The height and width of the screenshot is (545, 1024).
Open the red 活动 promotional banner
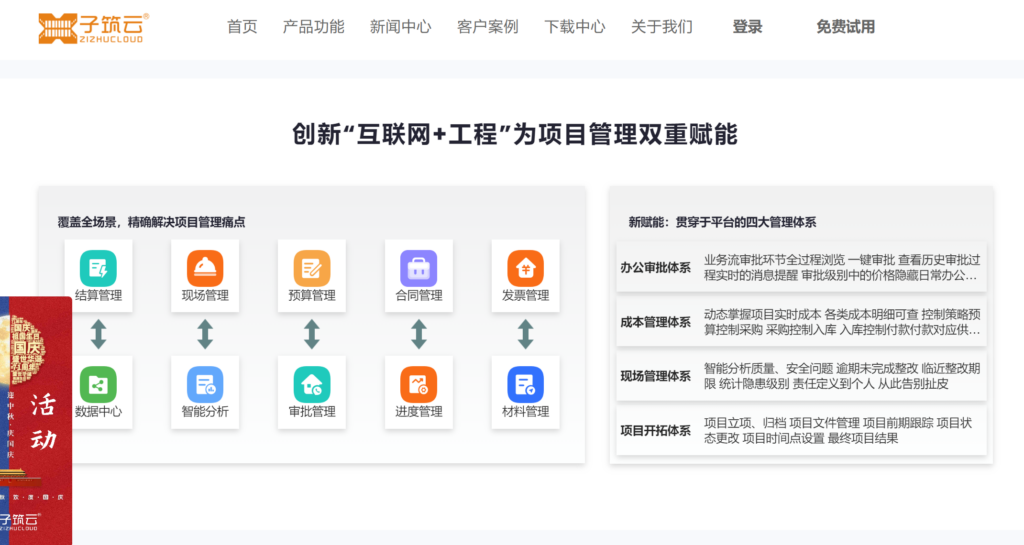[x=36, y=420]
